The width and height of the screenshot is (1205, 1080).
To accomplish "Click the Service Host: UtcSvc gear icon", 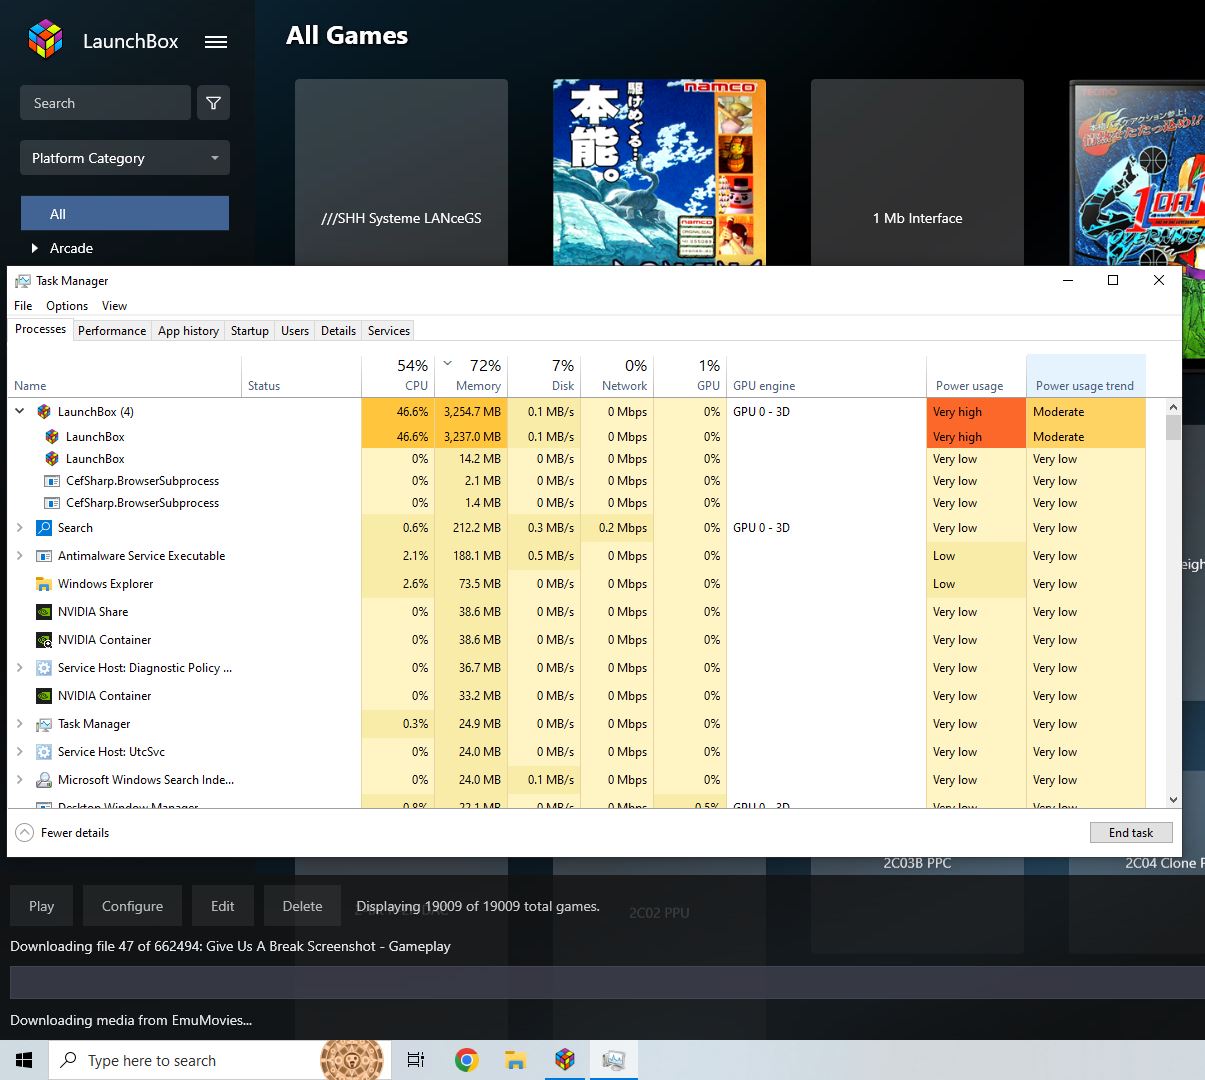I will [x=44, y=752].
